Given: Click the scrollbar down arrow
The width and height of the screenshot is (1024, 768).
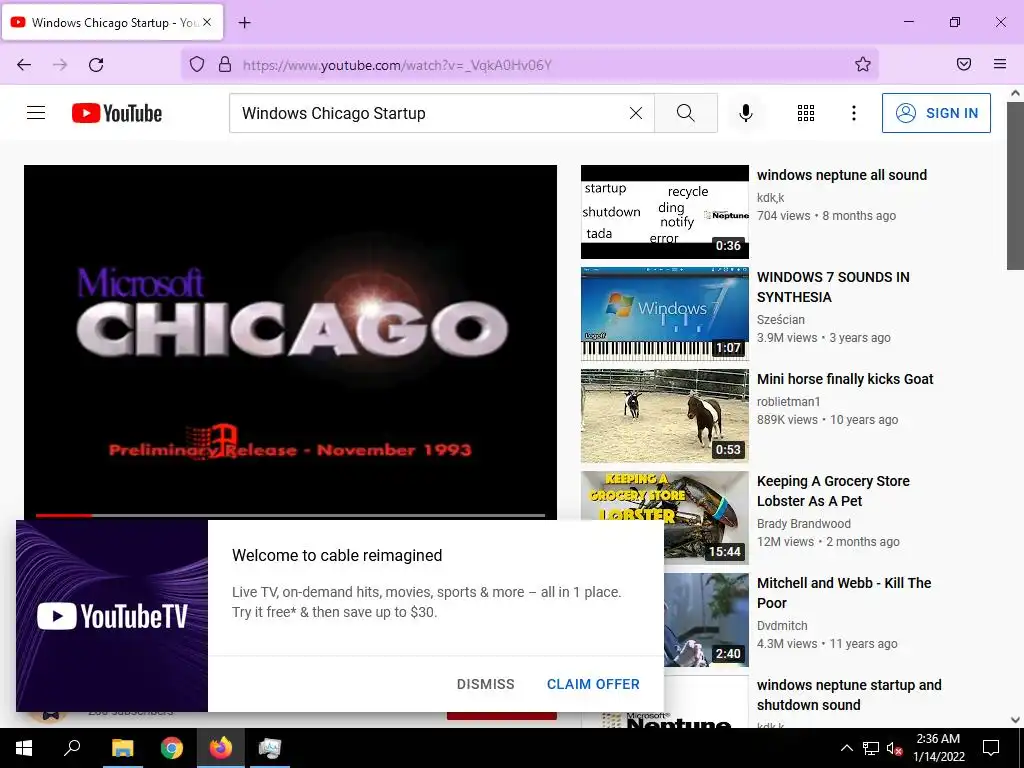Looking at the screenshot, I should click(1015, 720).
